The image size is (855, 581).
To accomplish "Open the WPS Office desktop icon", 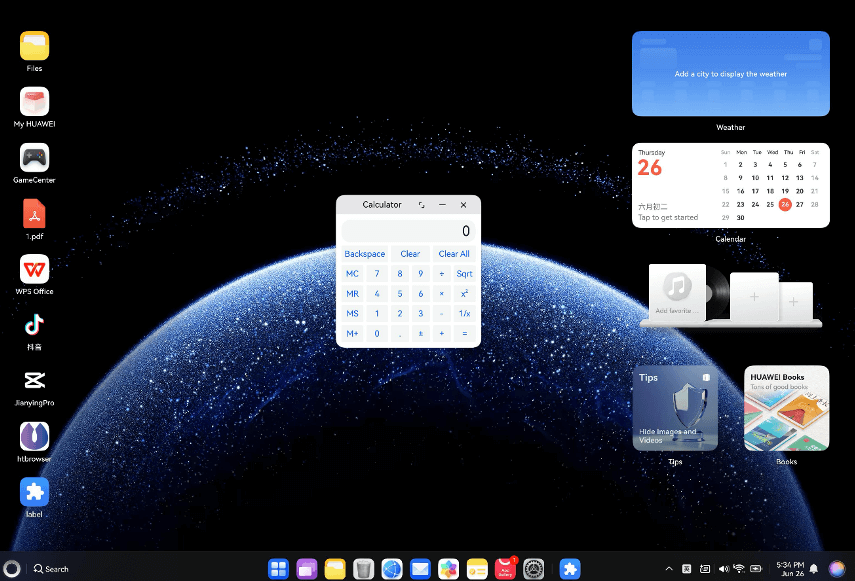I will point(35,269).
